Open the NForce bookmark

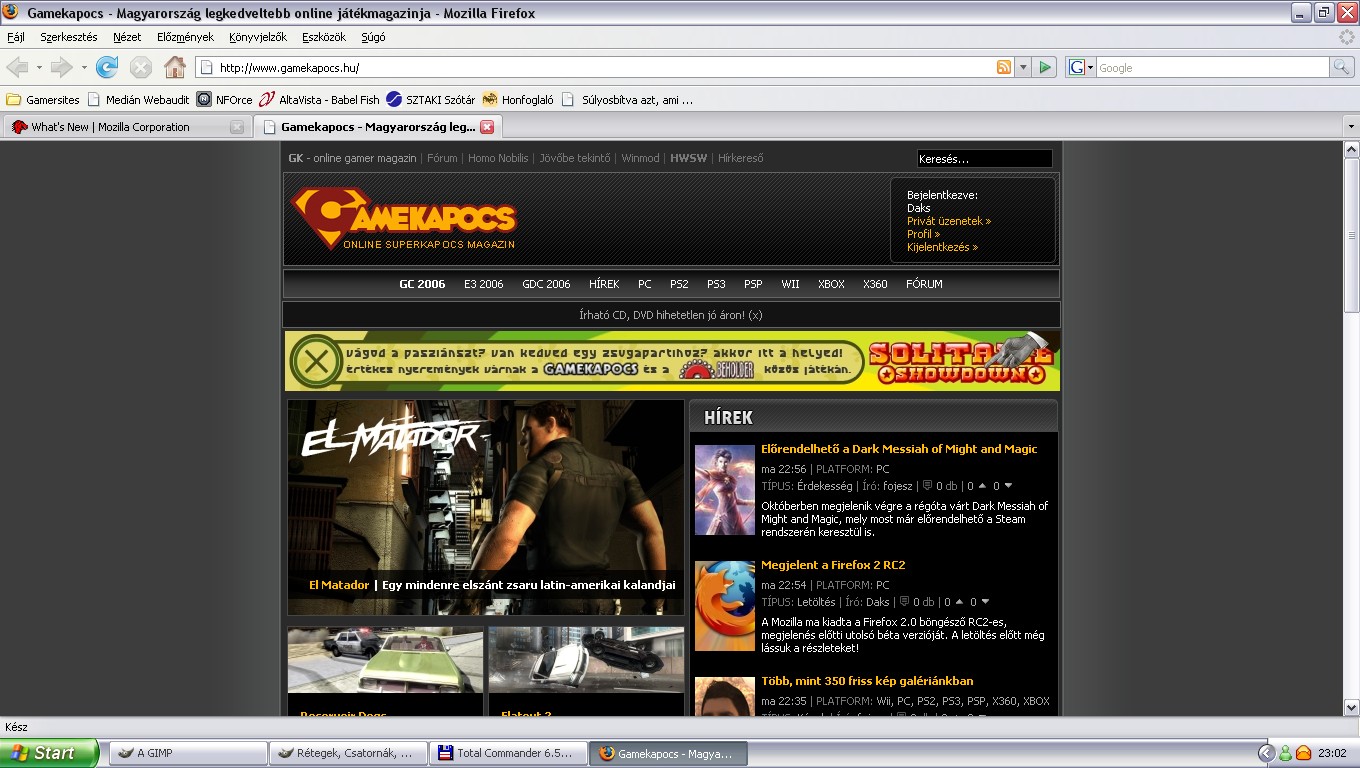(225, 99)
